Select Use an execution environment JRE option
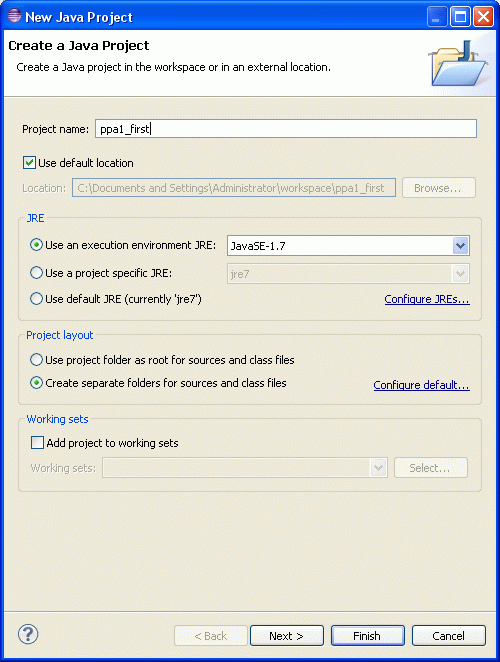The width and height of the screenshot is (500, 662). coord(36,245)
